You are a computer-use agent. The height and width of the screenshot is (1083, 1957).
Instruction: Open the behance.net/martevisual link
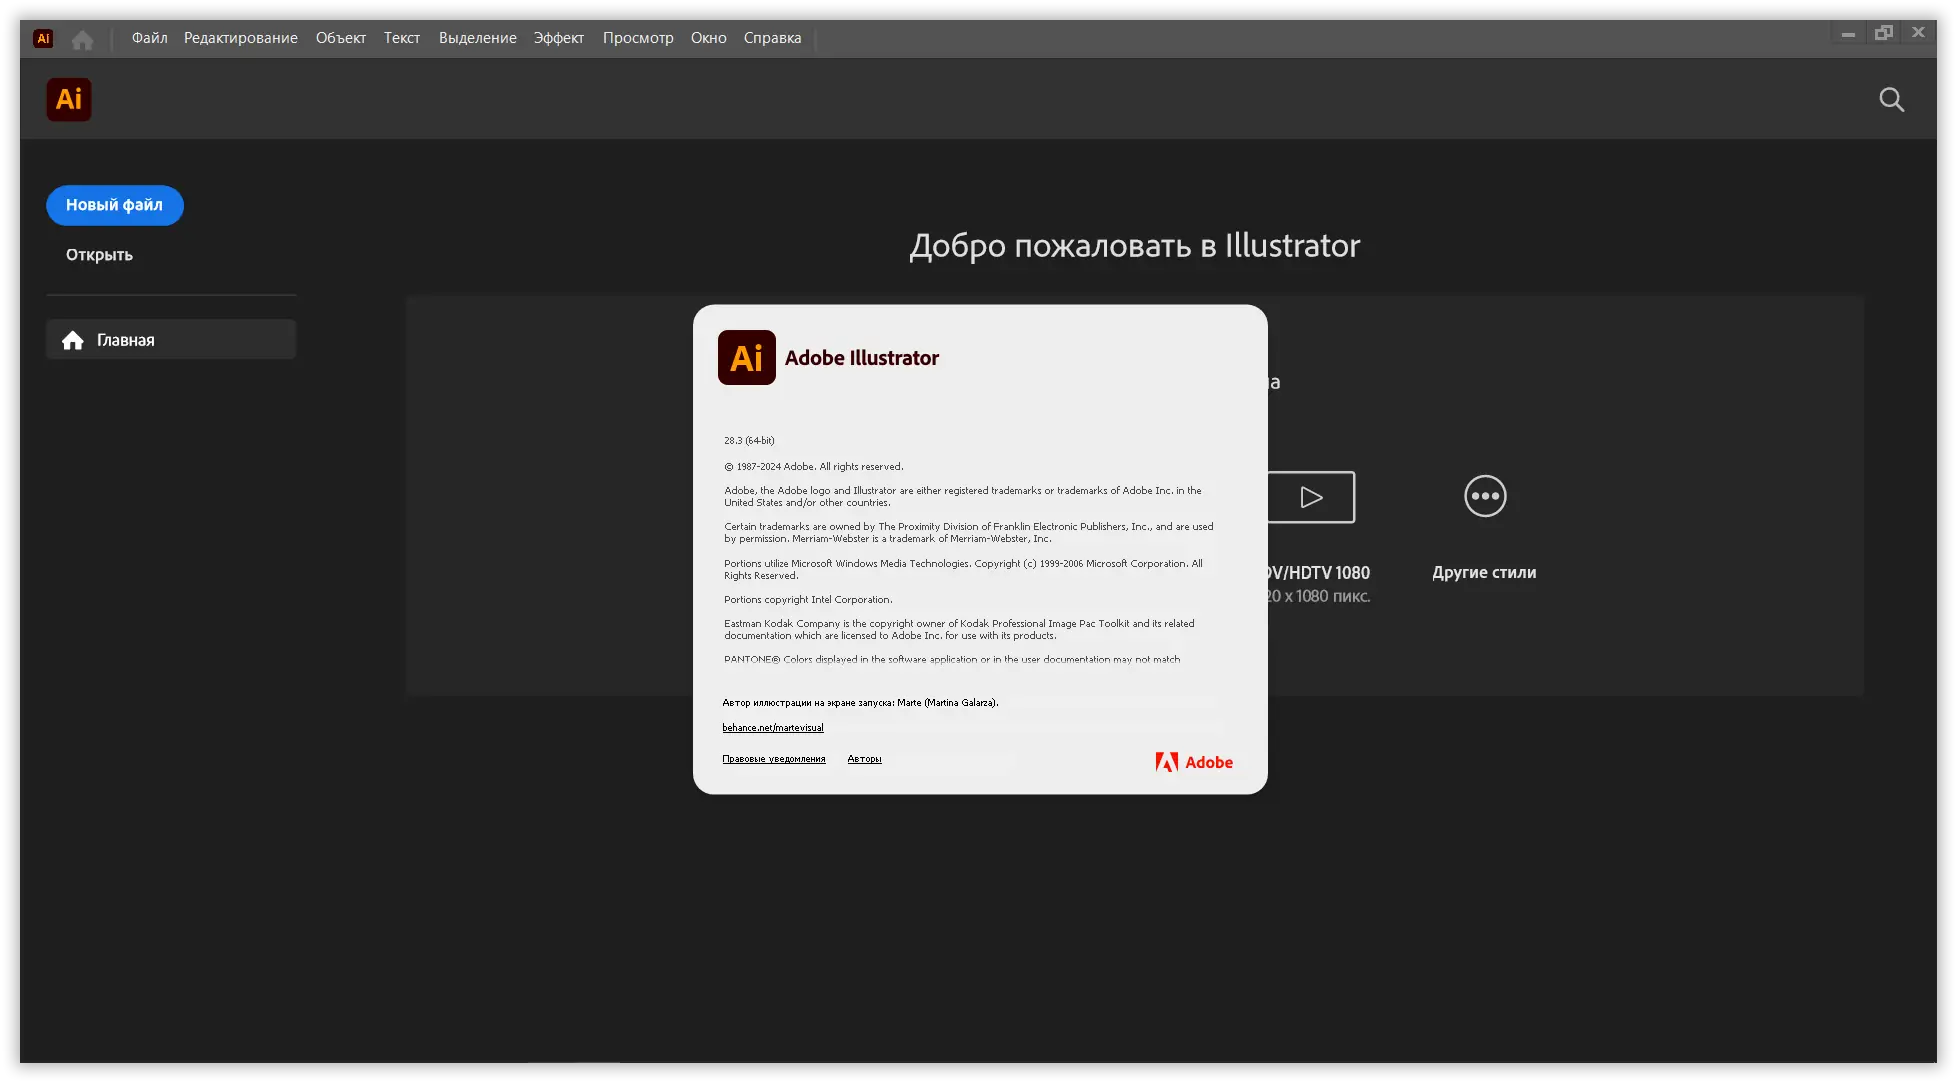click(x=773, y=728)
